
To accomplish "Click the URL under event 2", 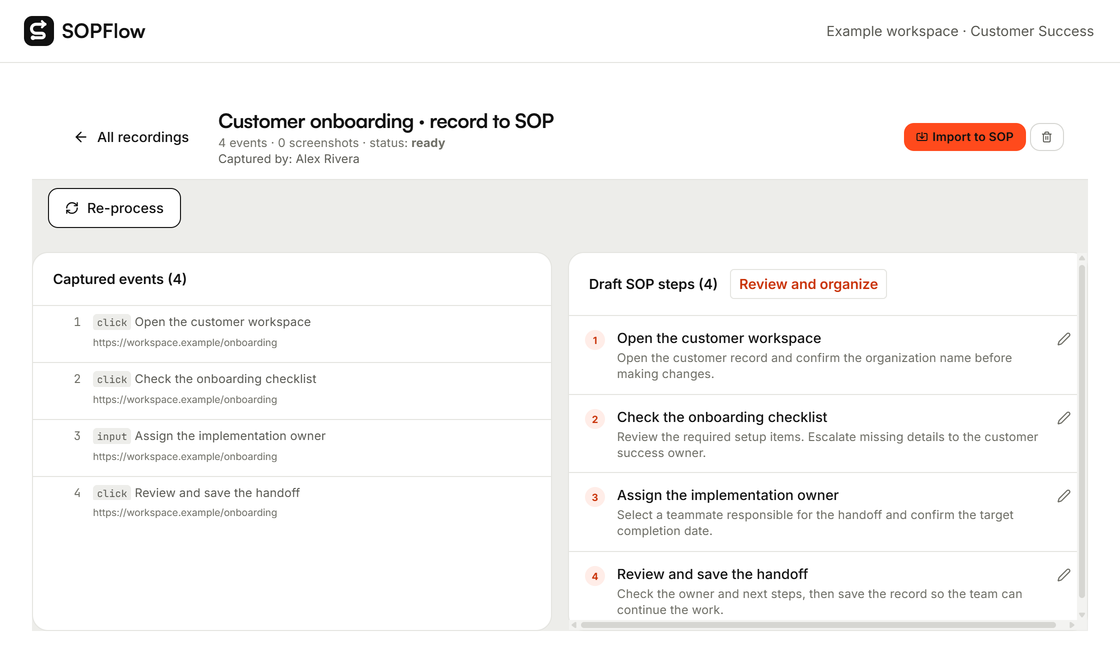I will coord(185,400).
